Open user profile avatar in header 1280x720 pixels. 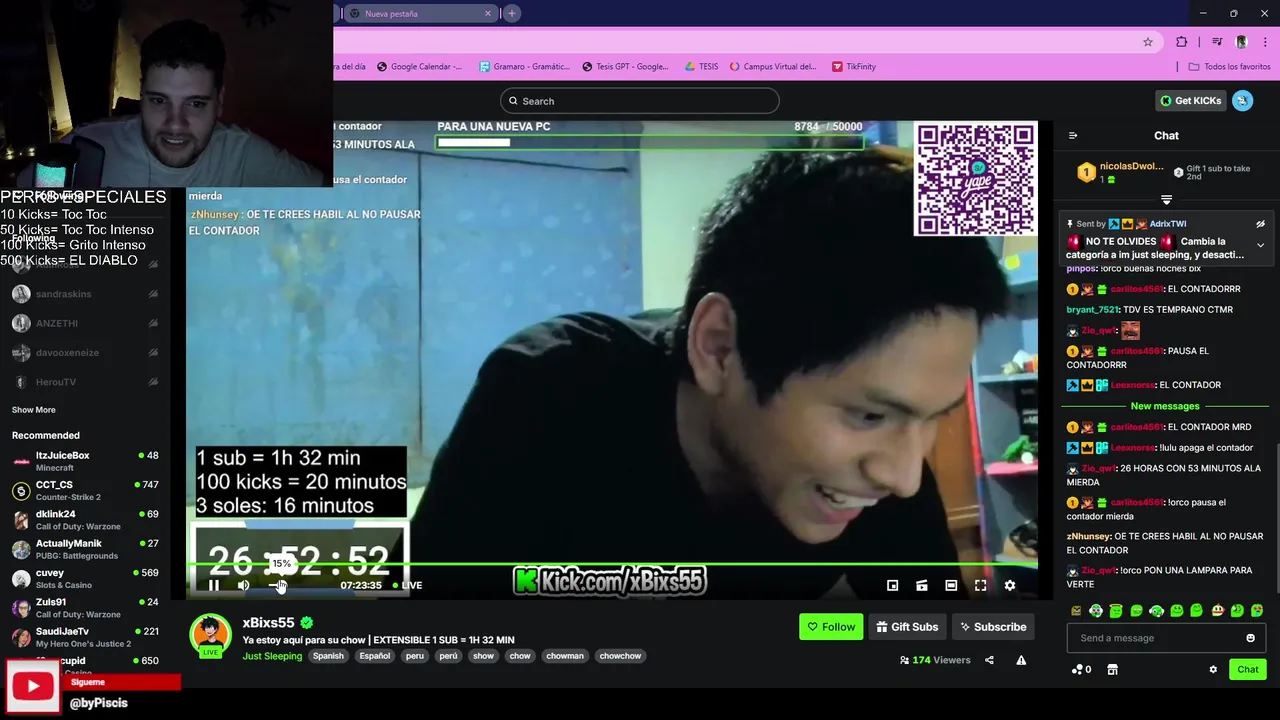tap(1242, 101)
